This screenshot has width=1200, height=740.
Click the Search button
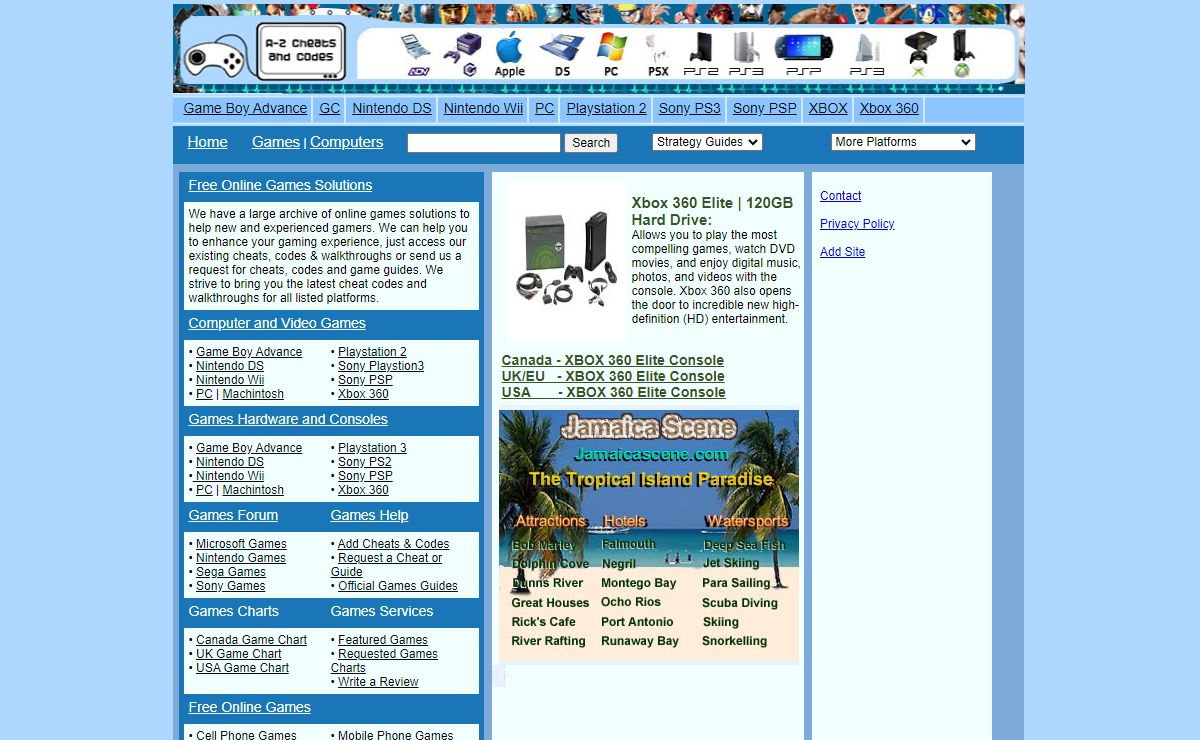591,143
